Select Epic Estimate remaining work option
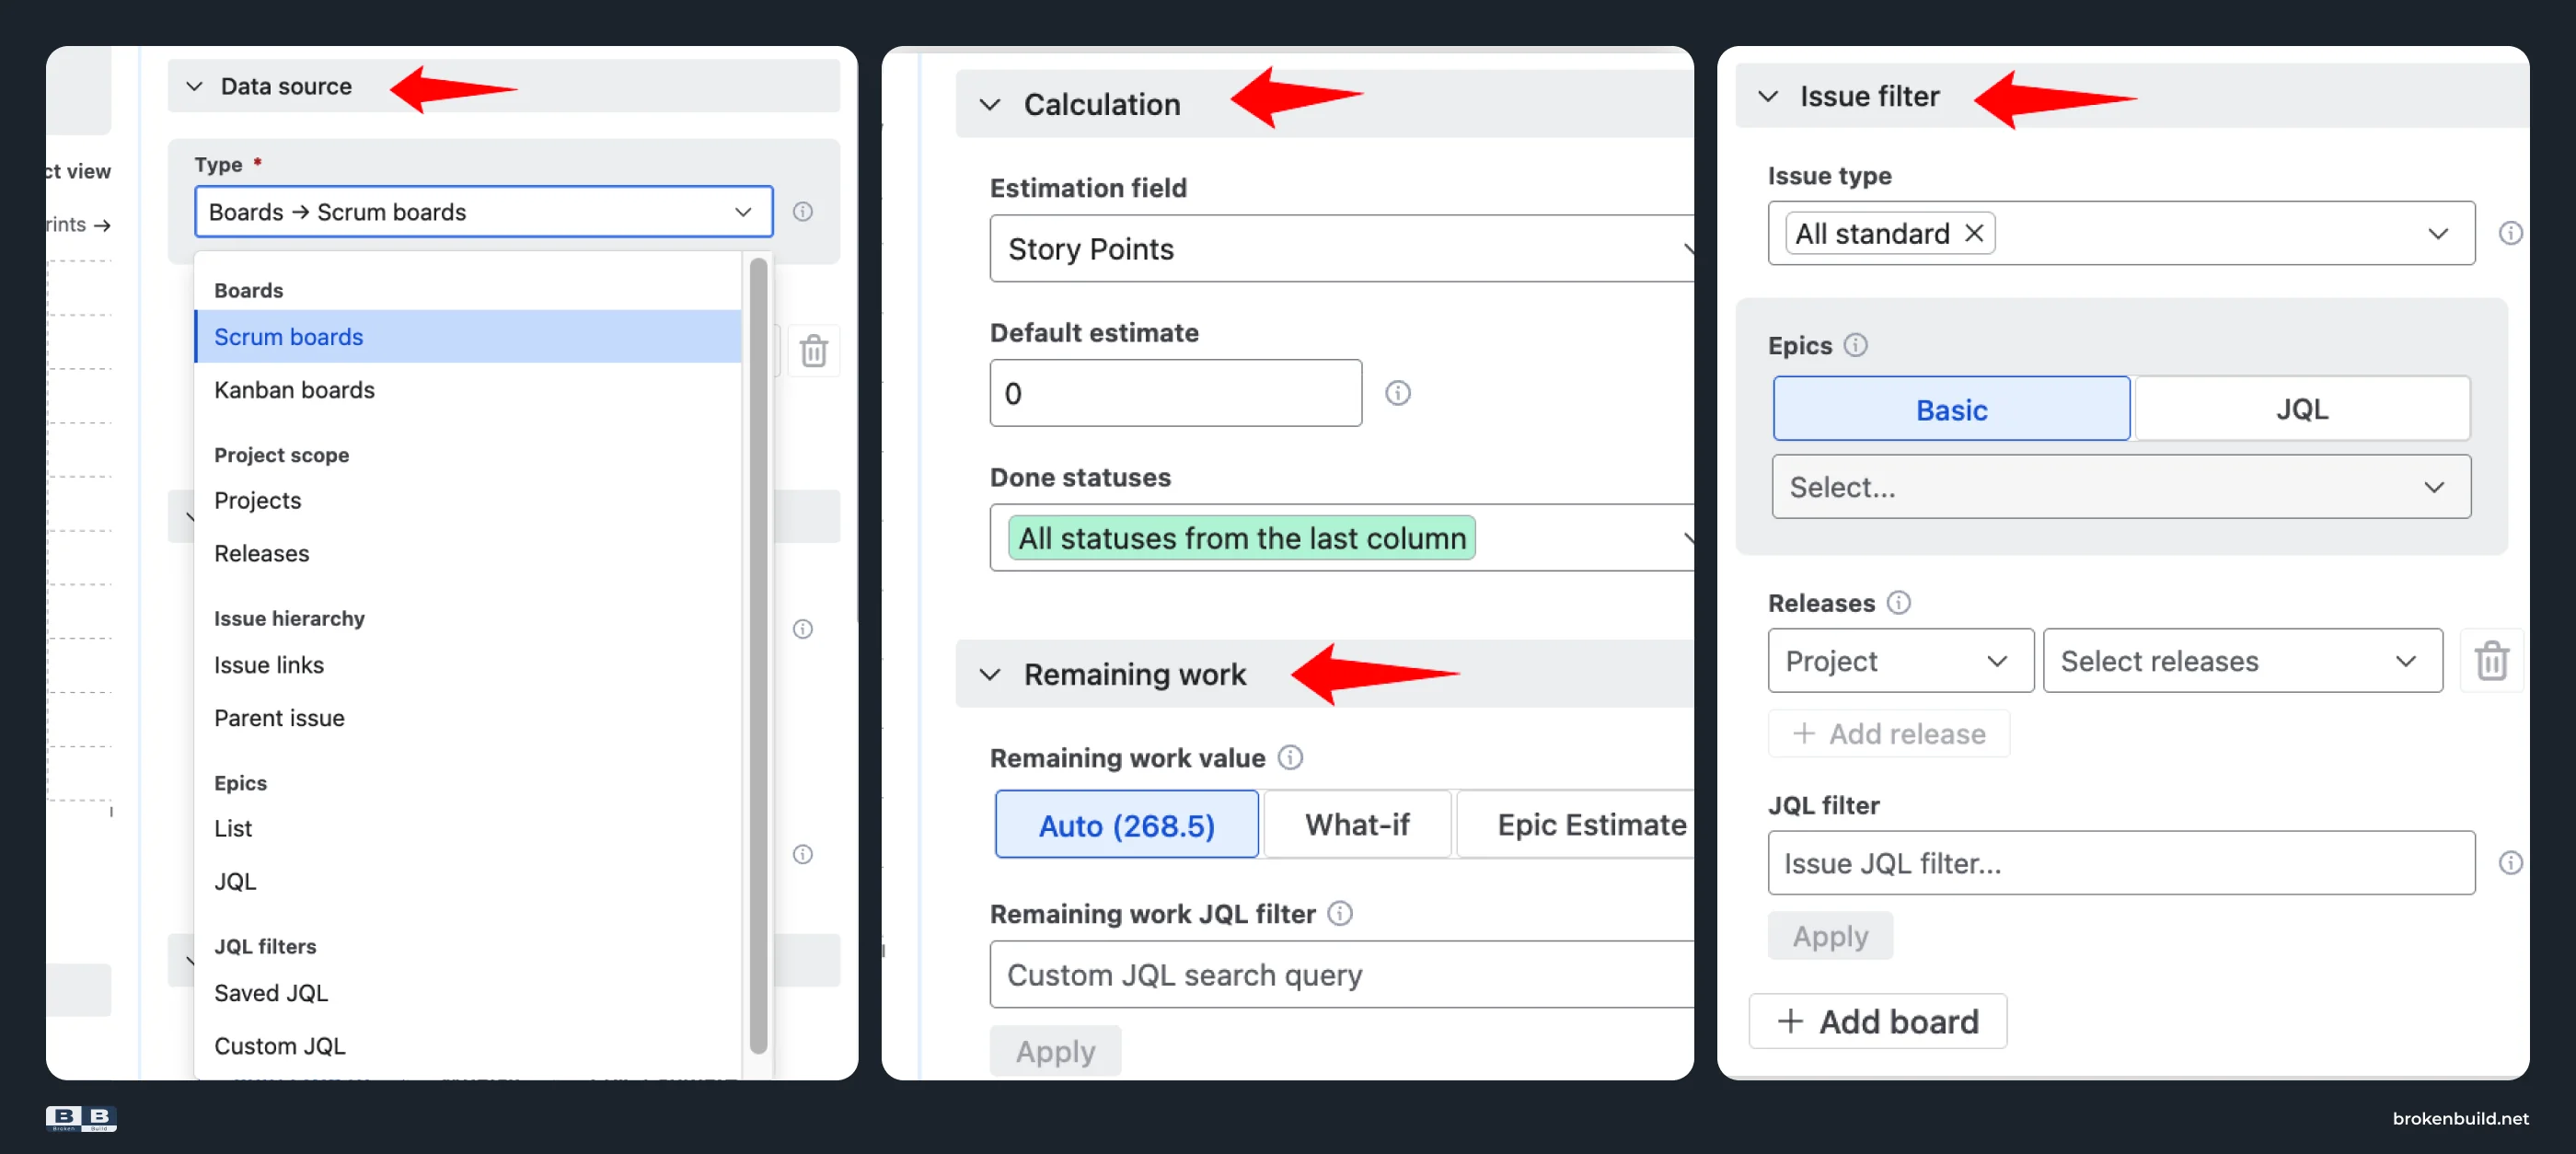Image resolution: width=2576 pixels, height=1154 pixels. 1576,825
